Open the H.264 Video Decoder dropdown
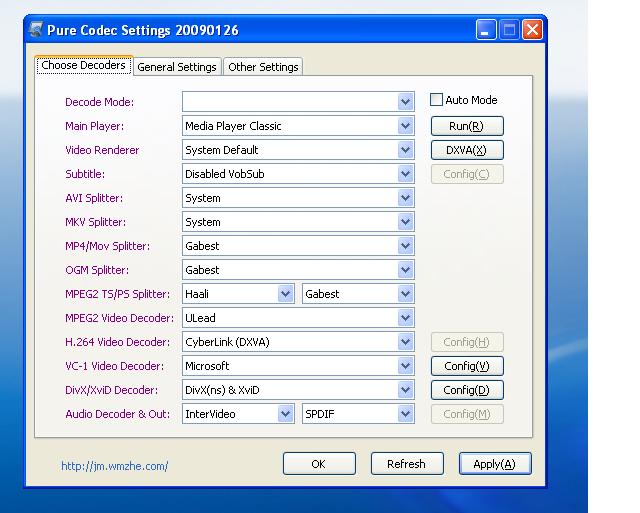This screenshot has height=513, width=640. 298,342
